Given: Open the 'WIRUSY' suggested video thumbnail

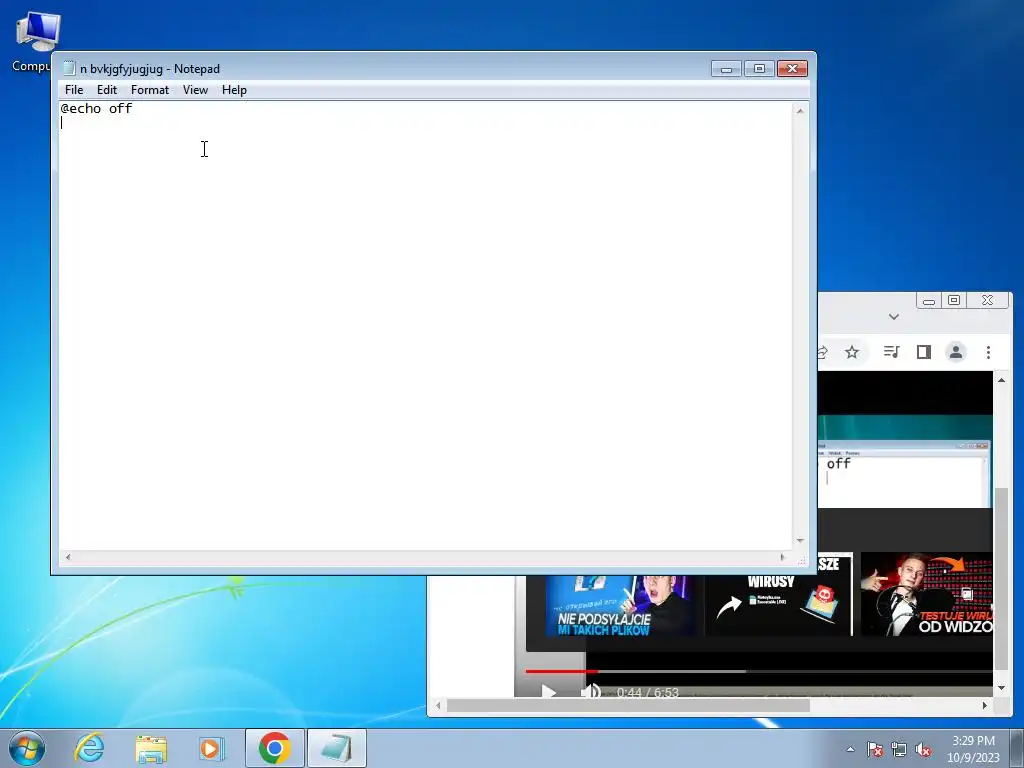Looking at the screenshot, I should pos(779,595).
